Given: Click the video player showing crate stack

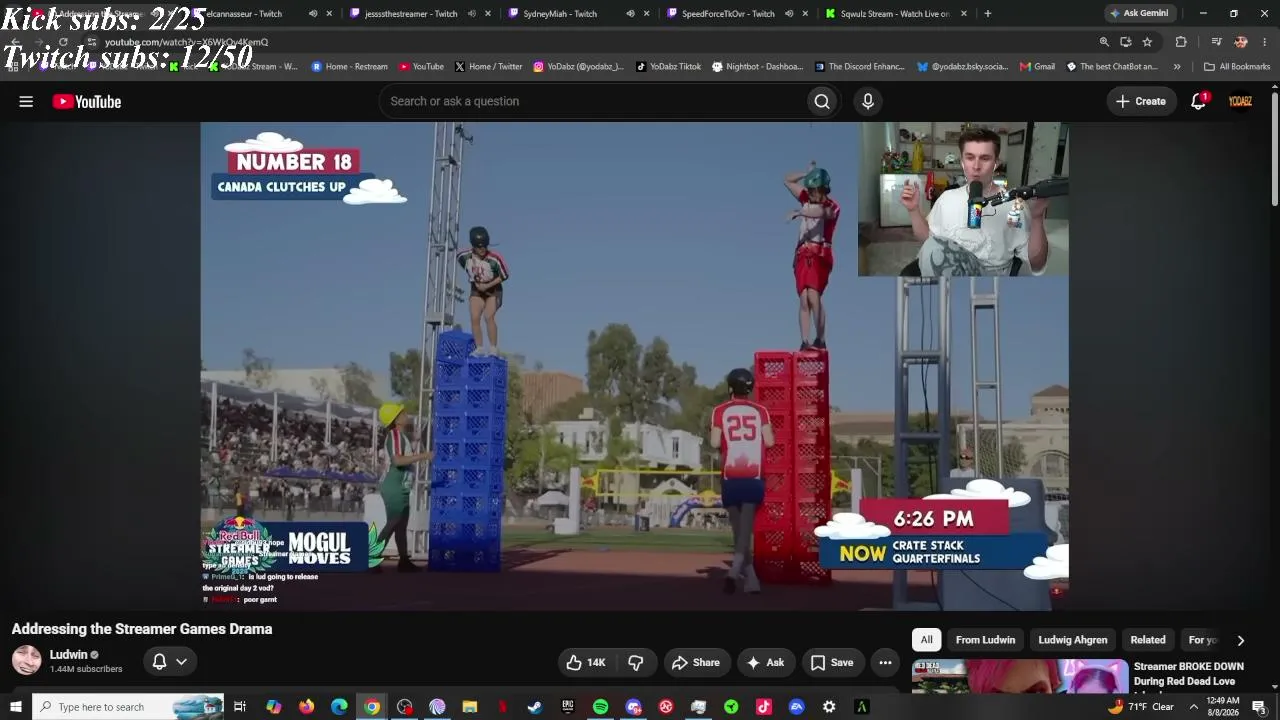Looking at the screenshot, I should [x=634, y=366].
